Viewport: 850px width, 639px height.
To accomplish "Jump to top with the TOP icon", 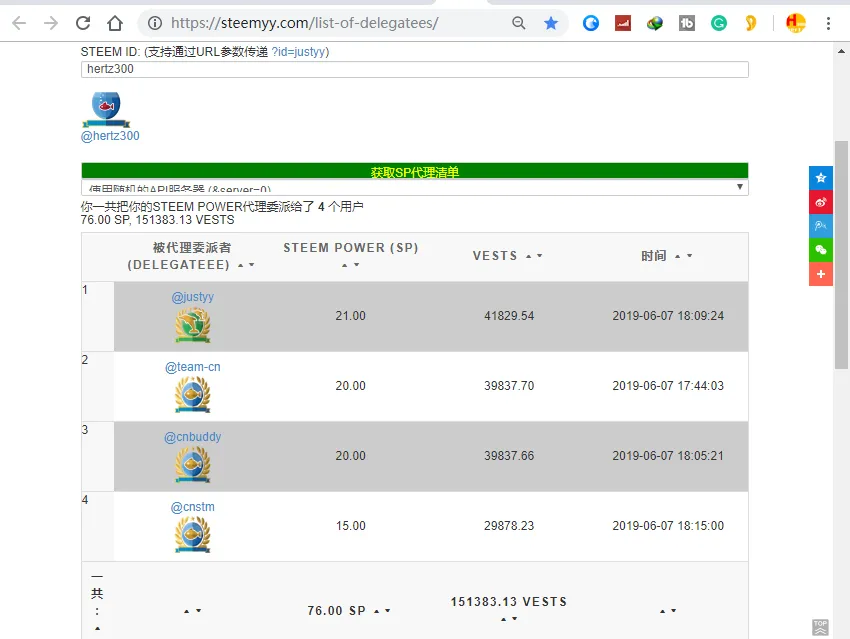I will [820, 627].
